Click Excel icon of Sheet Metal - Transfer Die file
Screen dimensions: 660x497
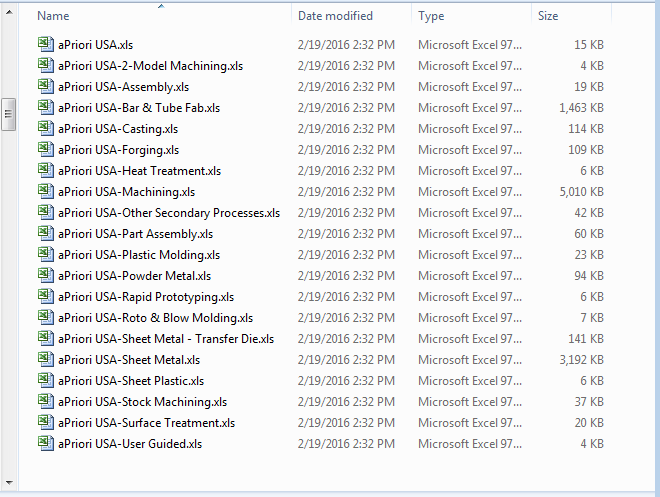point(46,338)
